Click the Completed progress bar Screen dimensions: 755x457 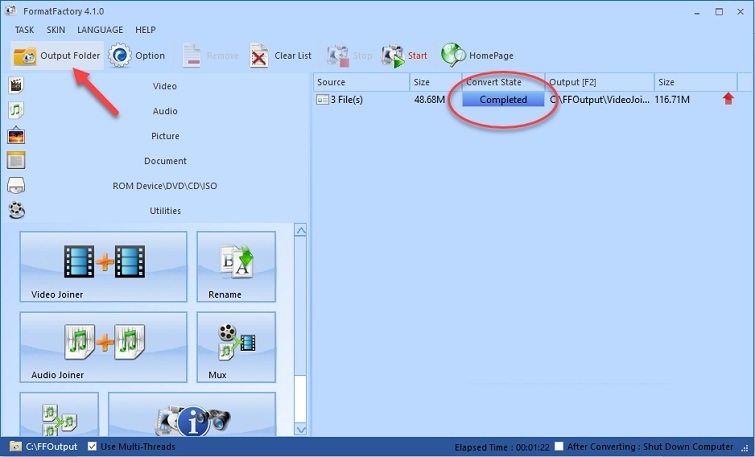(503, 100)
